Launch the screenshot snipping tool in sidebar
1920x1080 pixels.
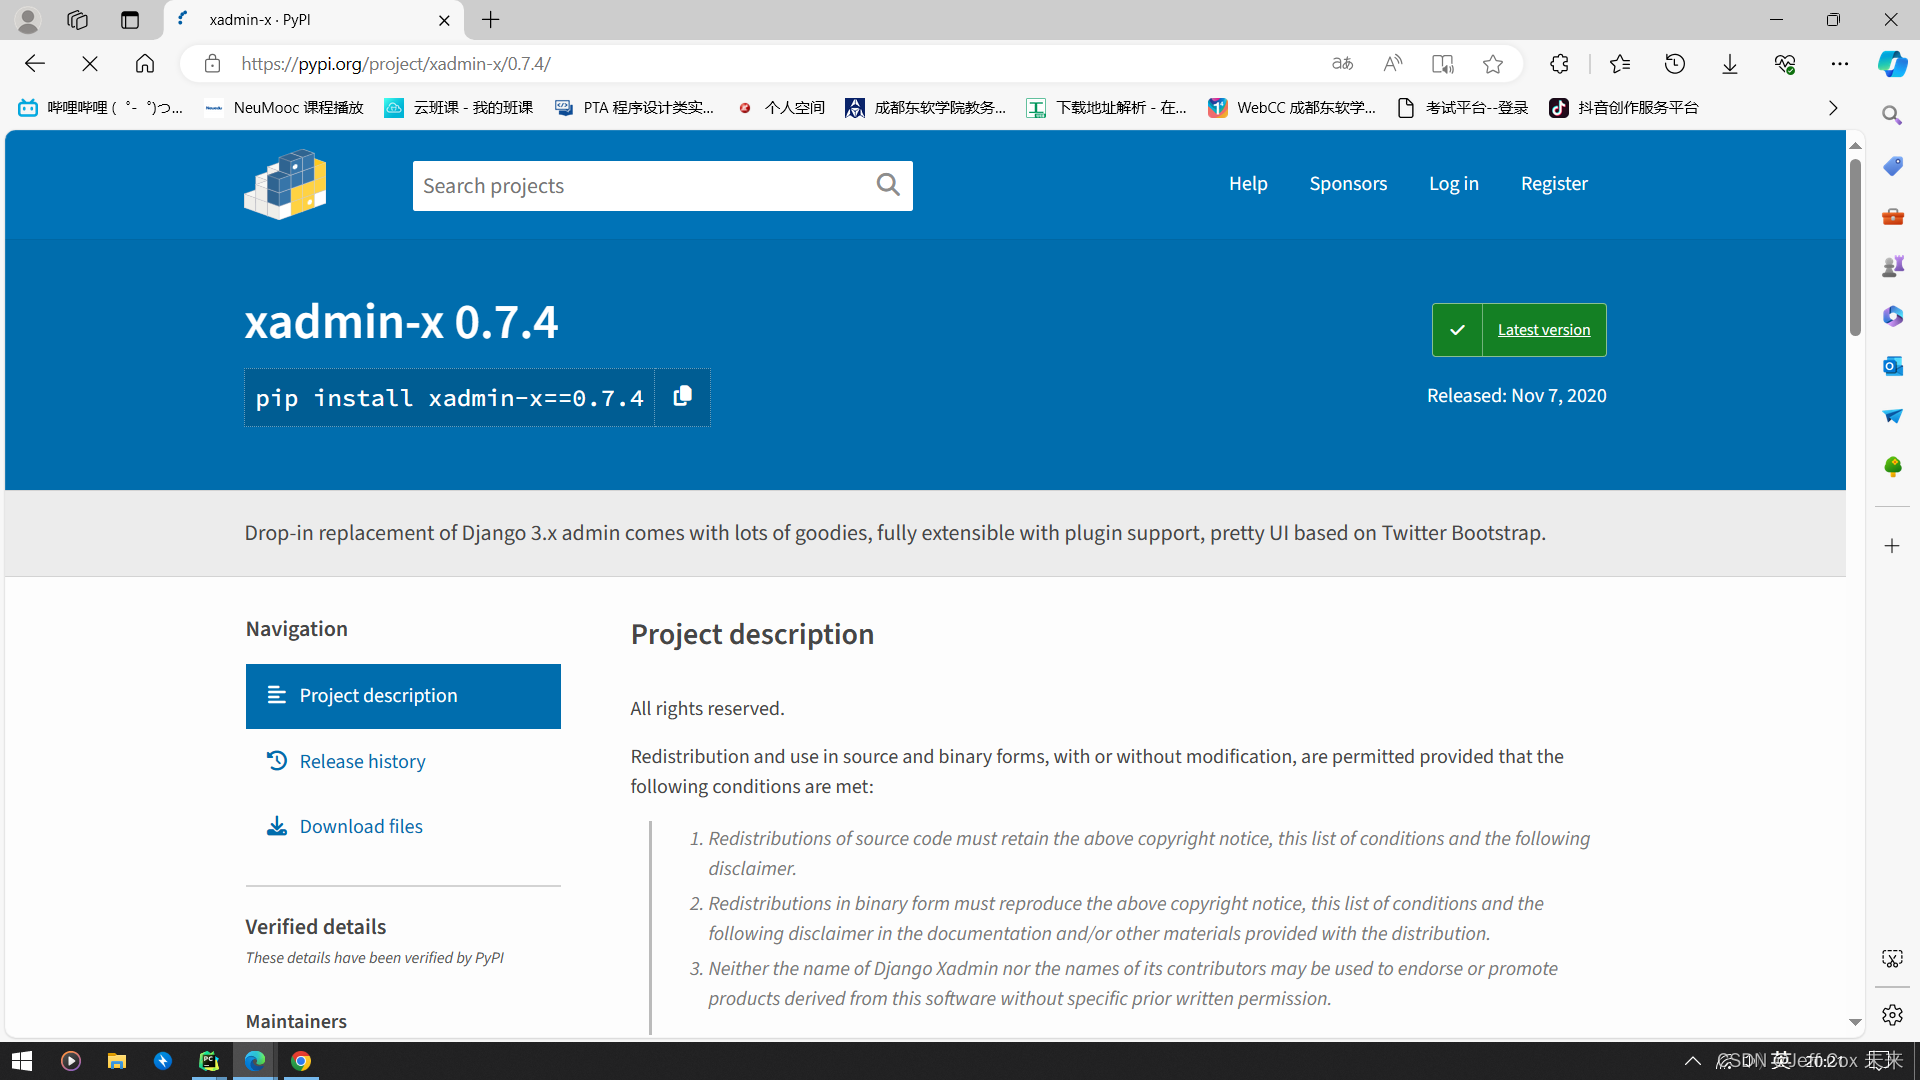click(1892, 957)
